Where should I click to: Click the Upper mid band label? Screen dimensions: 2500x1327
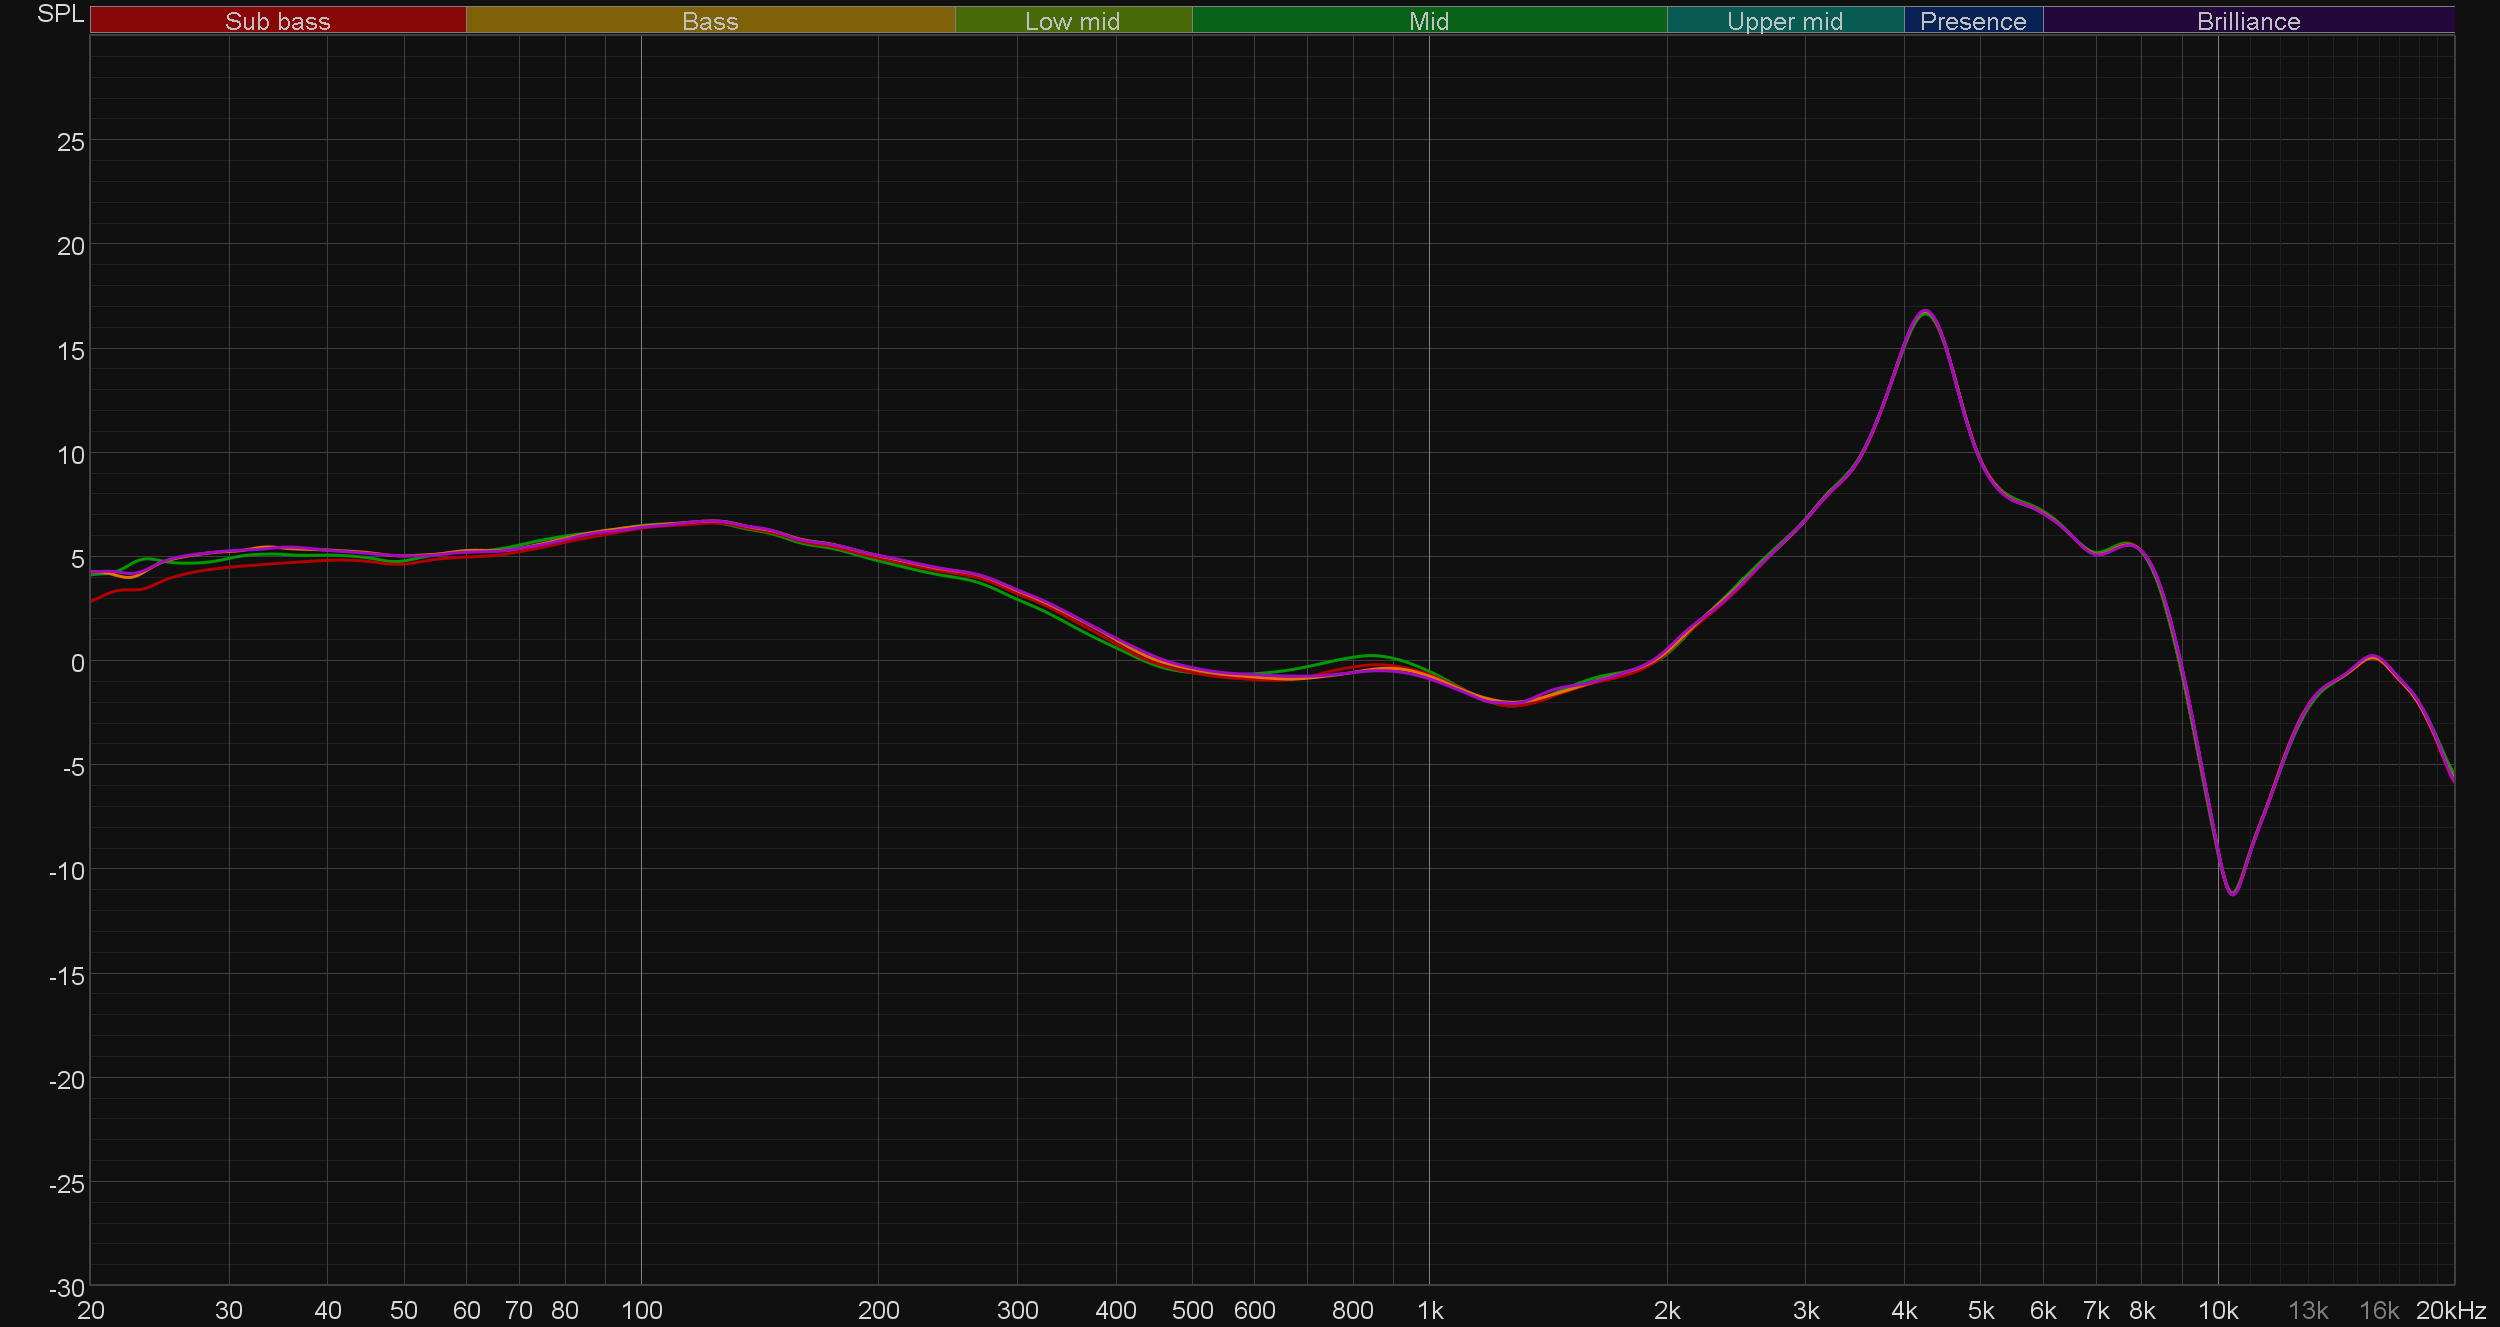[x=1784, y=21]
